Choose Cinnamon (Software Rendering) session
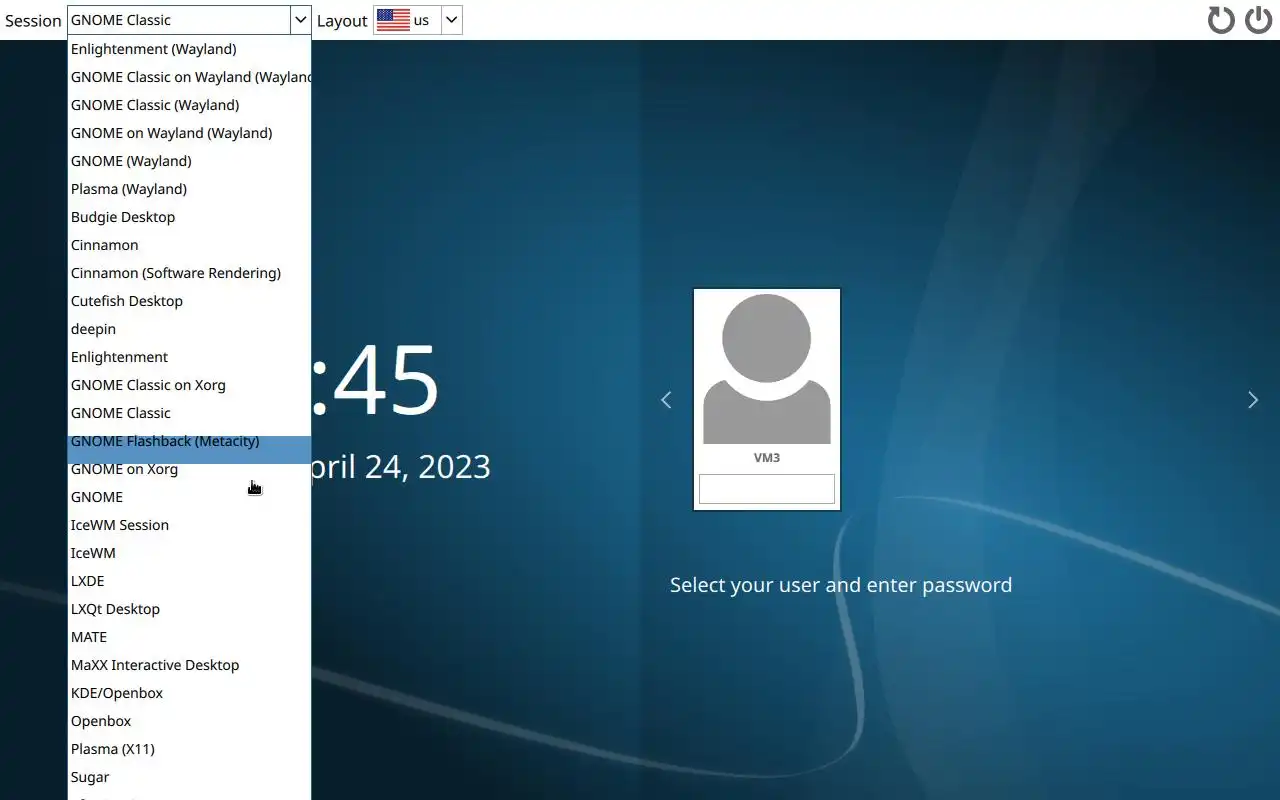Screen dimensions: 1280x800 tap(189, 273)
